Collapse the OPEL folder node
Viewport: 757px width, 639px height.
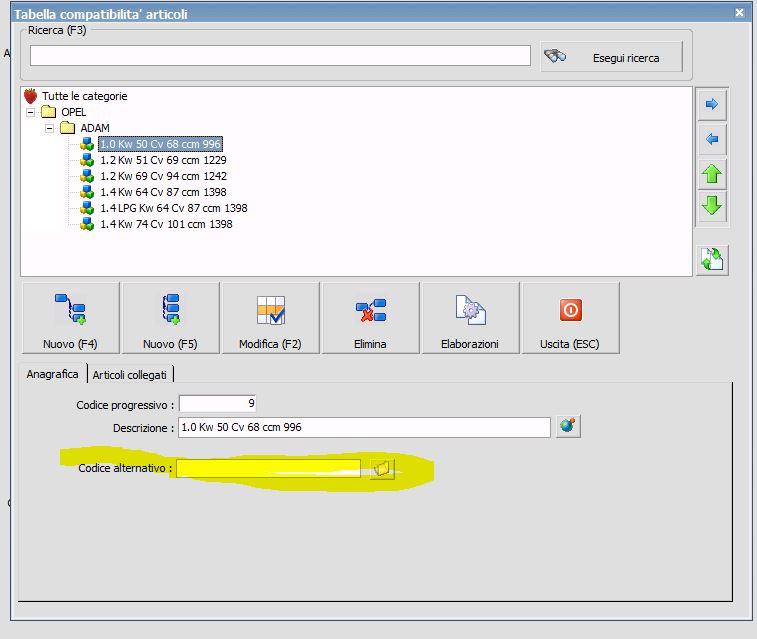point(30,112)
